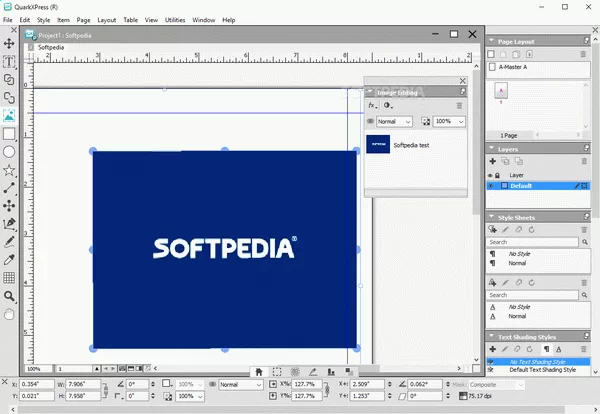Select Default Text Shading Style entry

coord(538,370)
